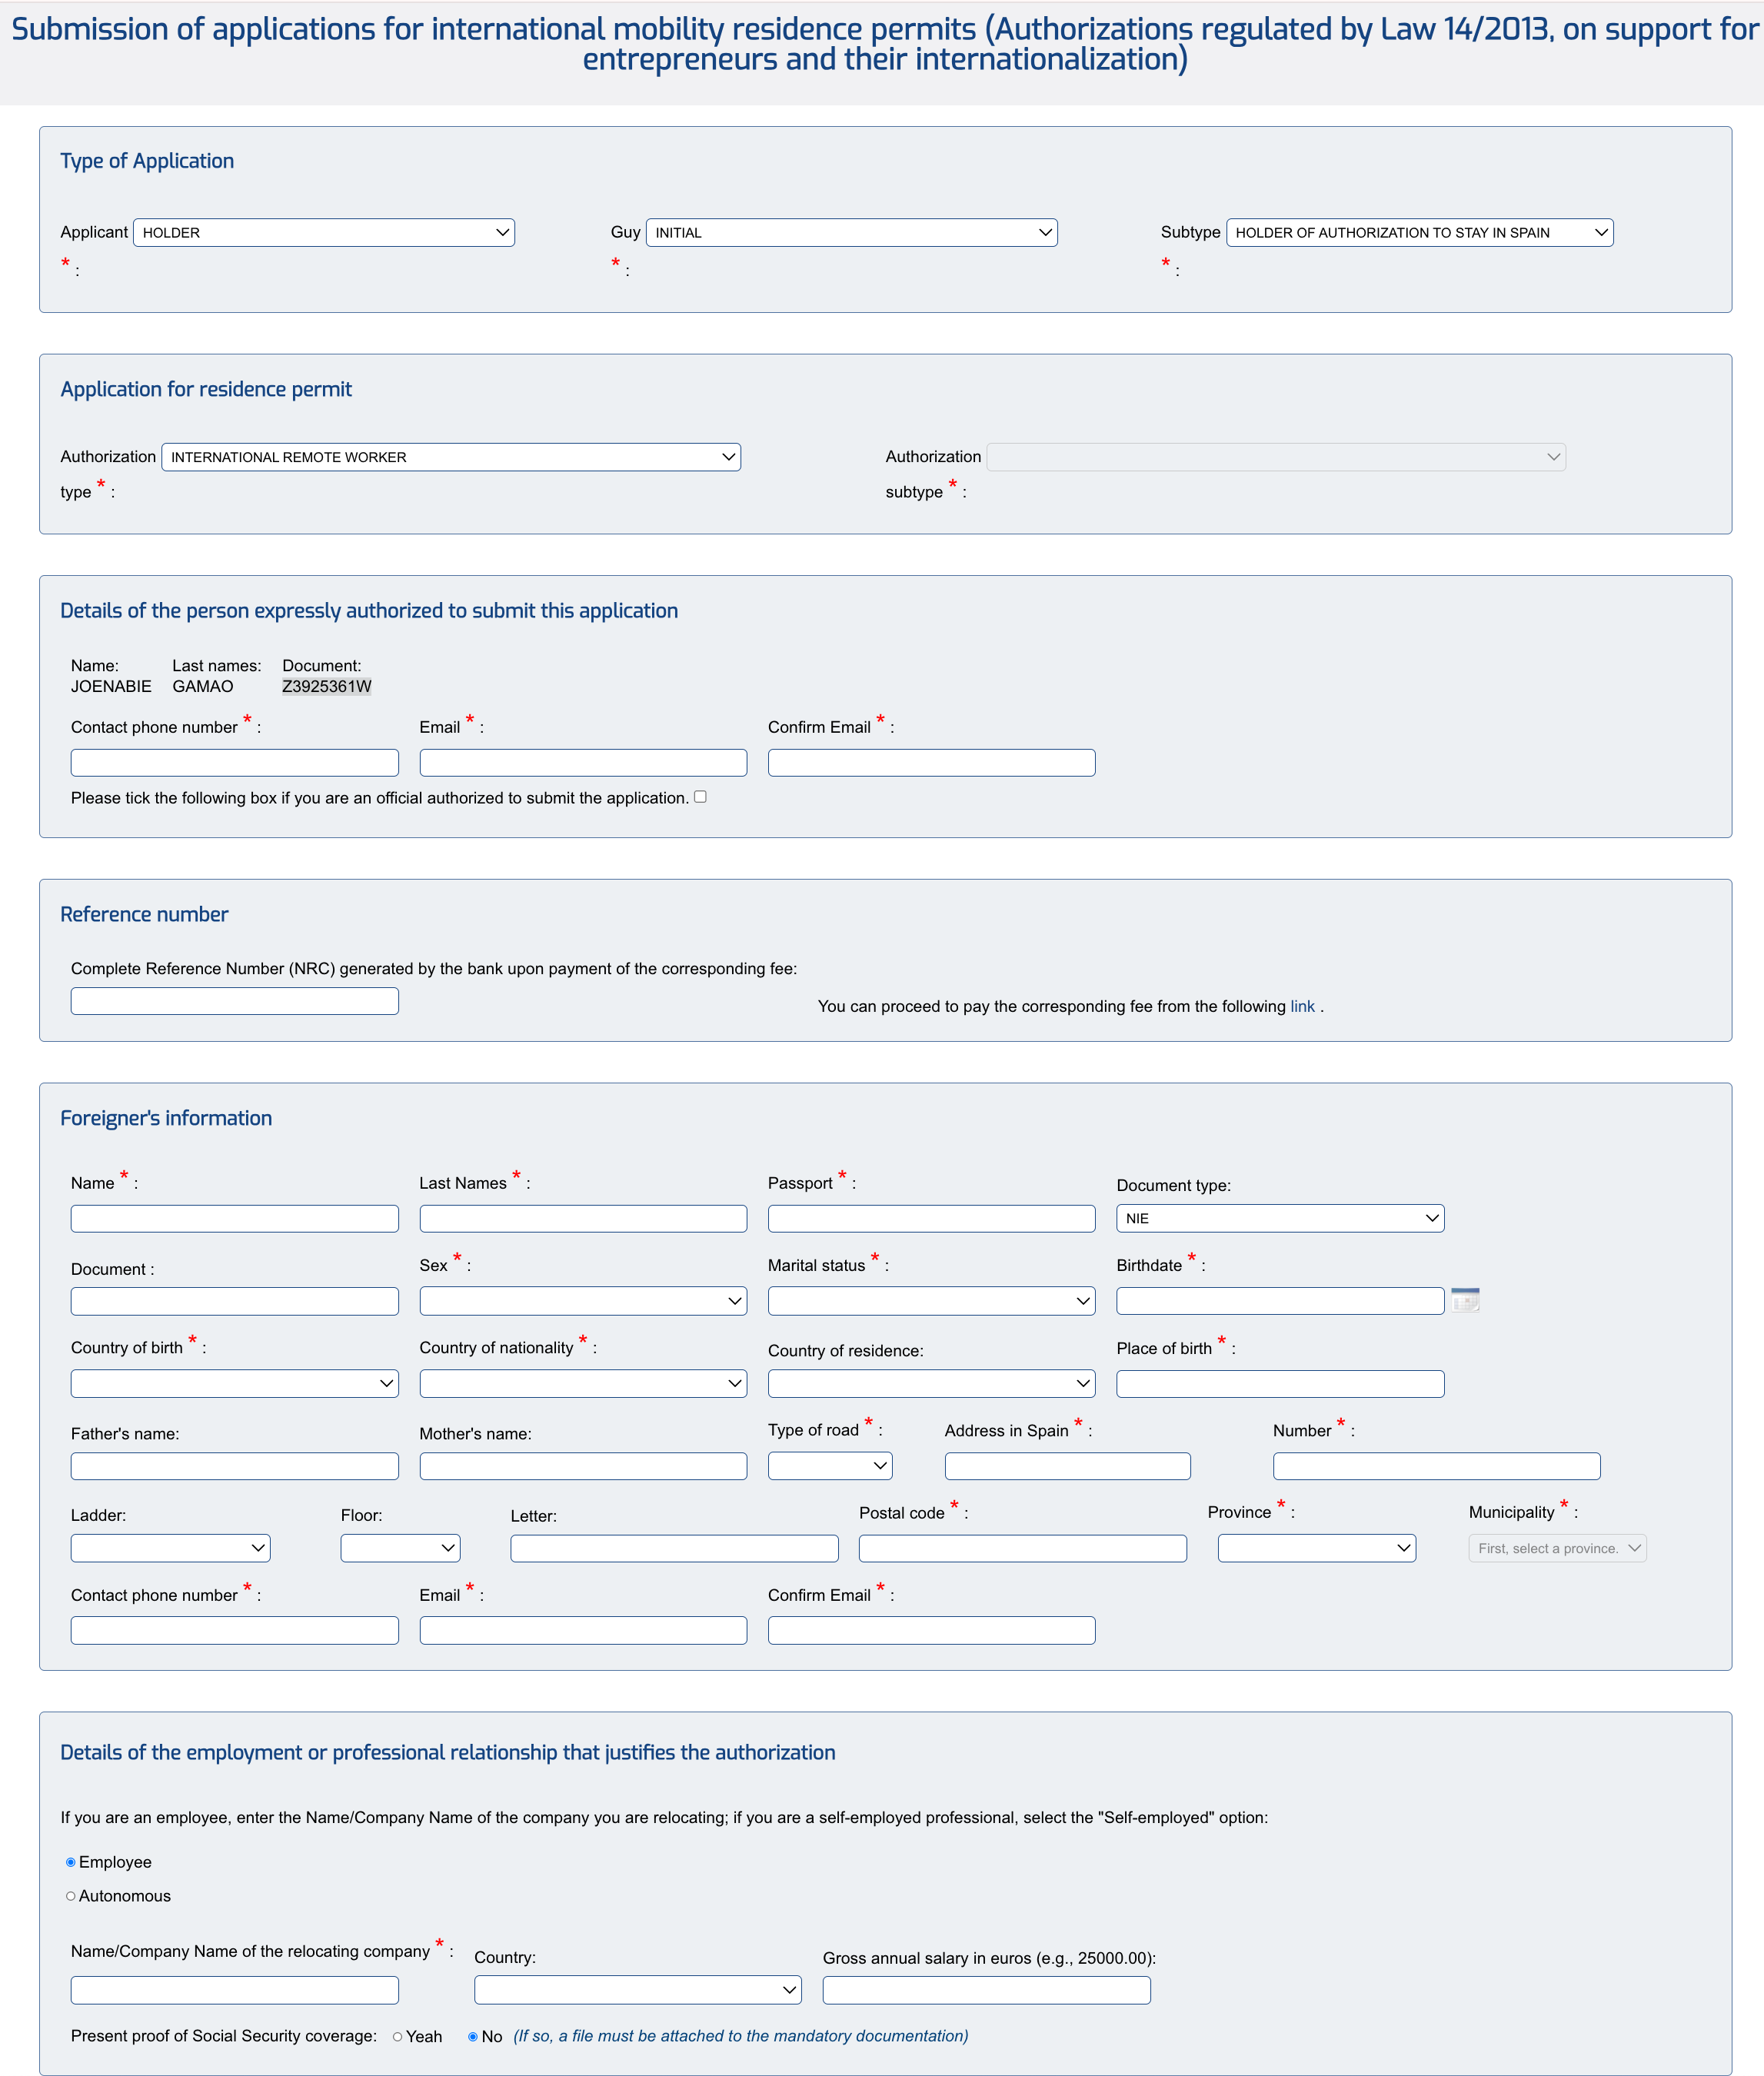Click the NRC reference number field

point(234,1000)
